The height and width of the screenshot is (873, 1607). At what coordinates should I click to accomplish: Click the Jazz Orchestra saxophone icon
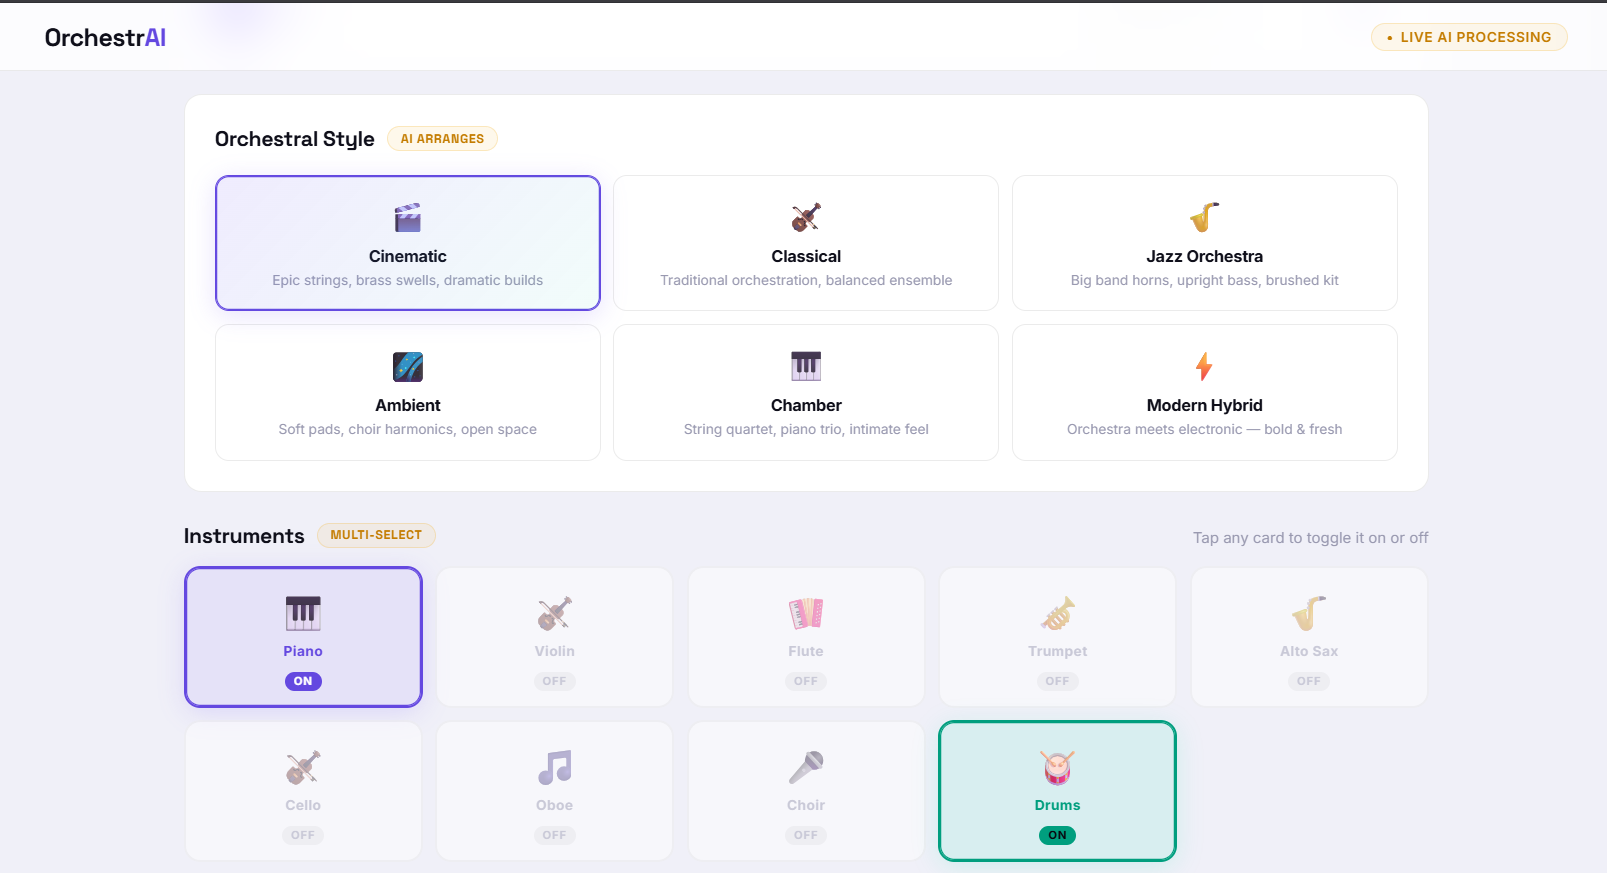click(1204, 217)
